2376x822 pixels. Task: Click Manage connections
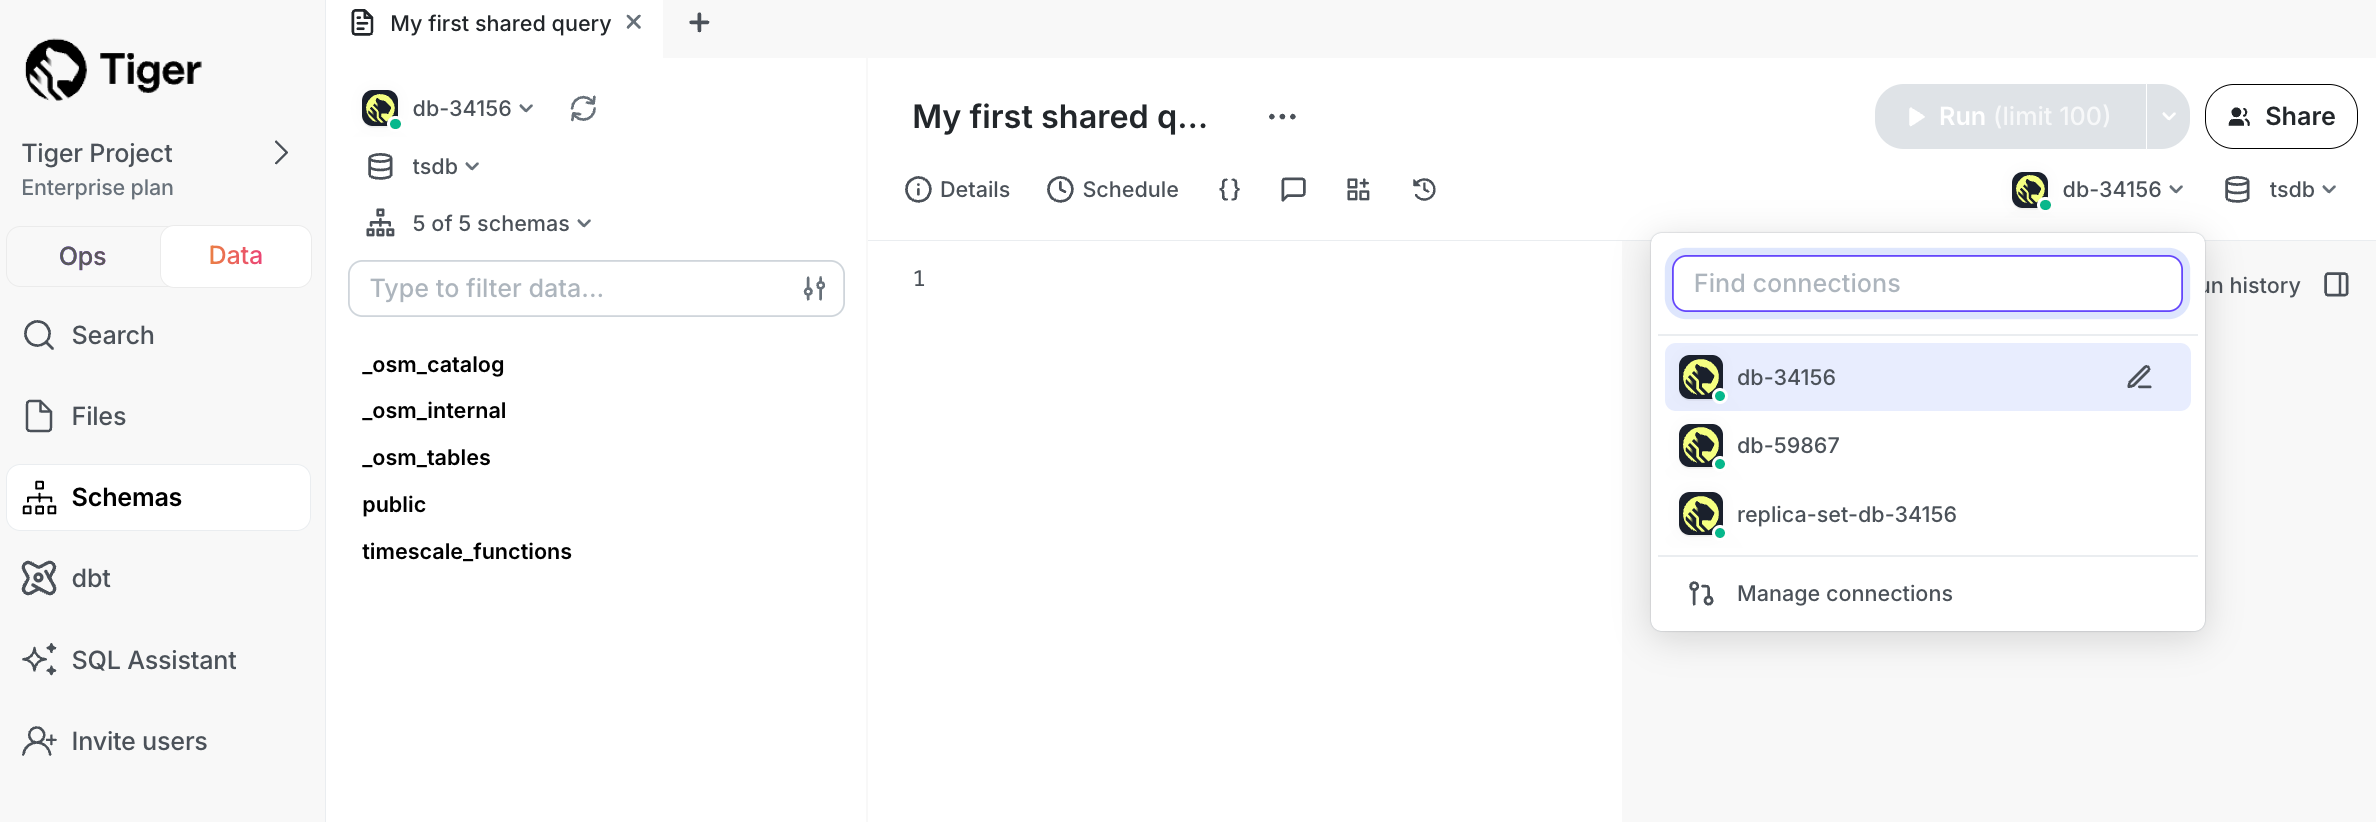pyautogui.click(x=1843, y=593)
